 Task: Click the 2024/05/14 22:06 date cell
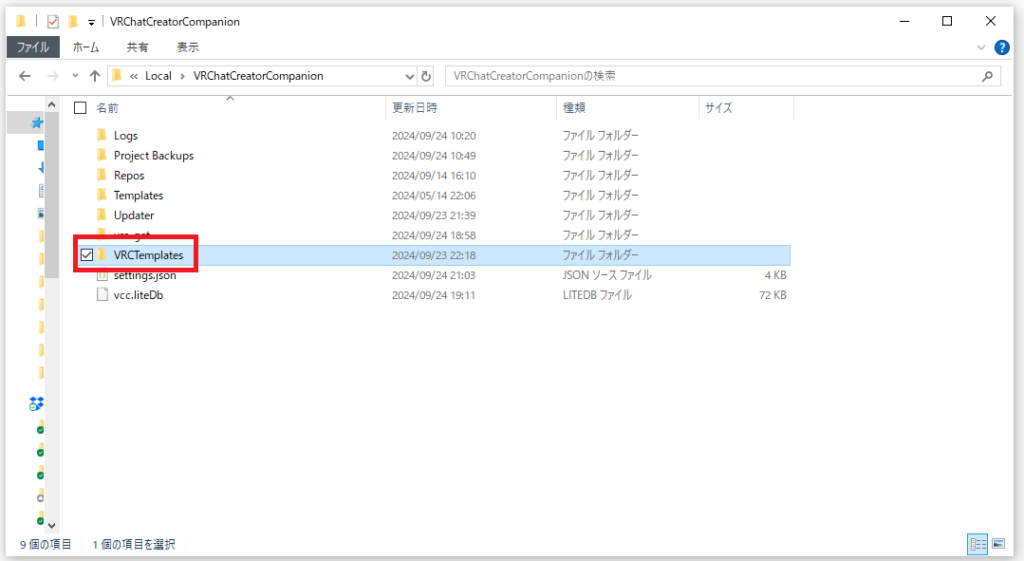coord(434,195)
